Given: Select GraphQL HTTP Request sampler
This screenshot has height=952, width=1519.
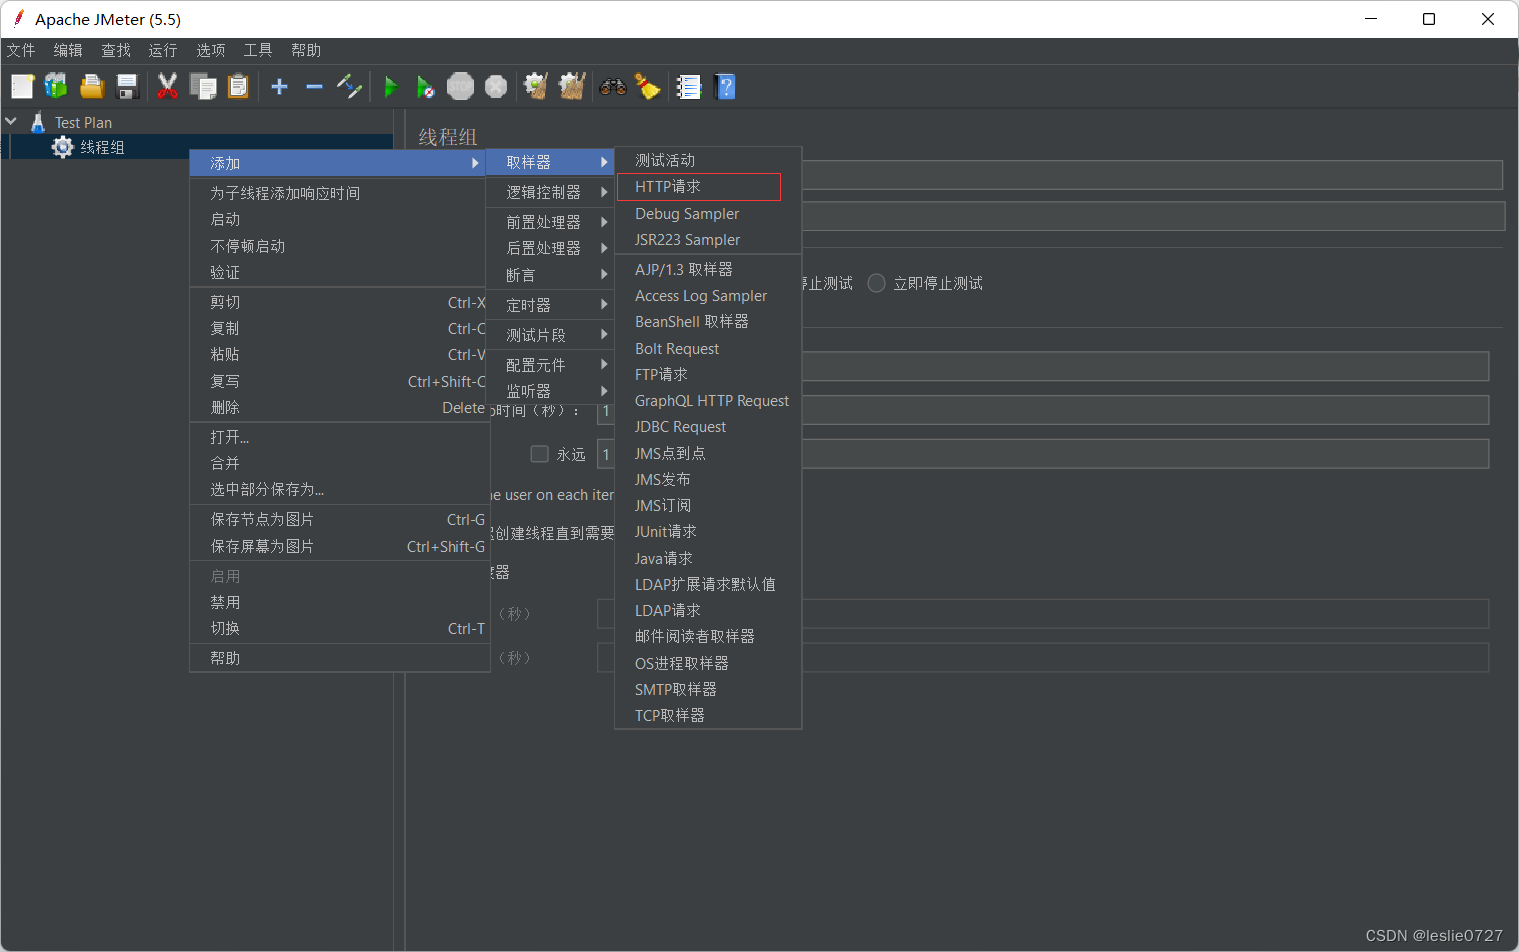Looking at the screenshot, I should click(x=708, y=401).
